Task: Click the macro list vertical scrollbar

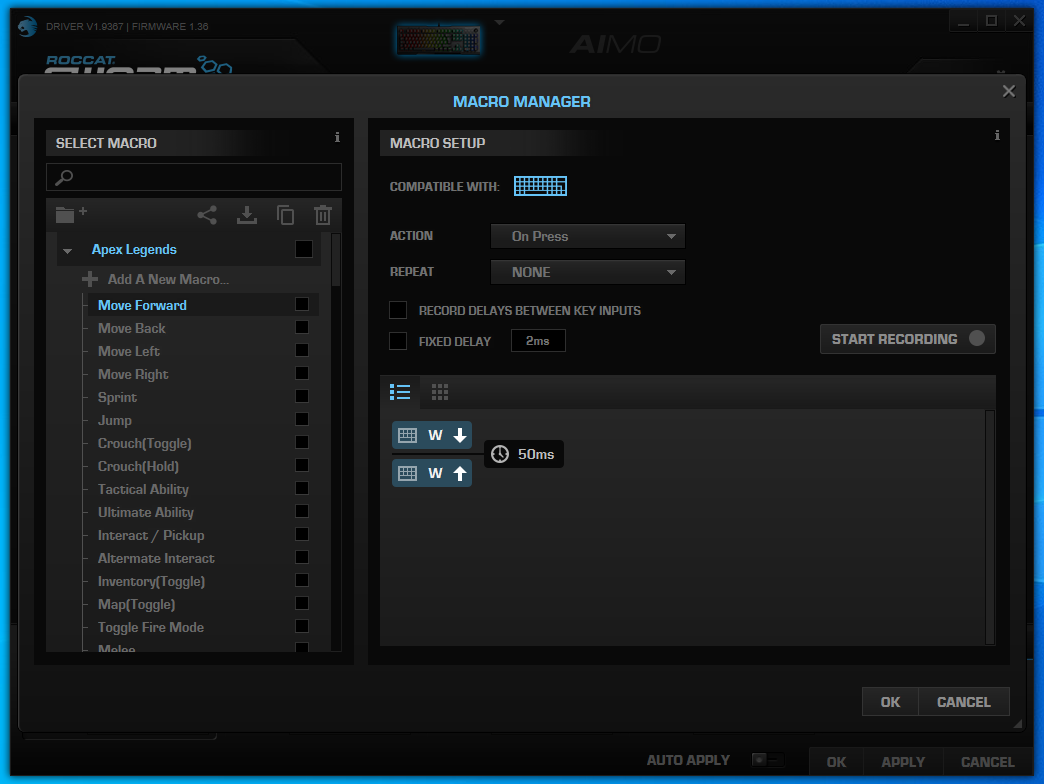Action: click(336, 260)
